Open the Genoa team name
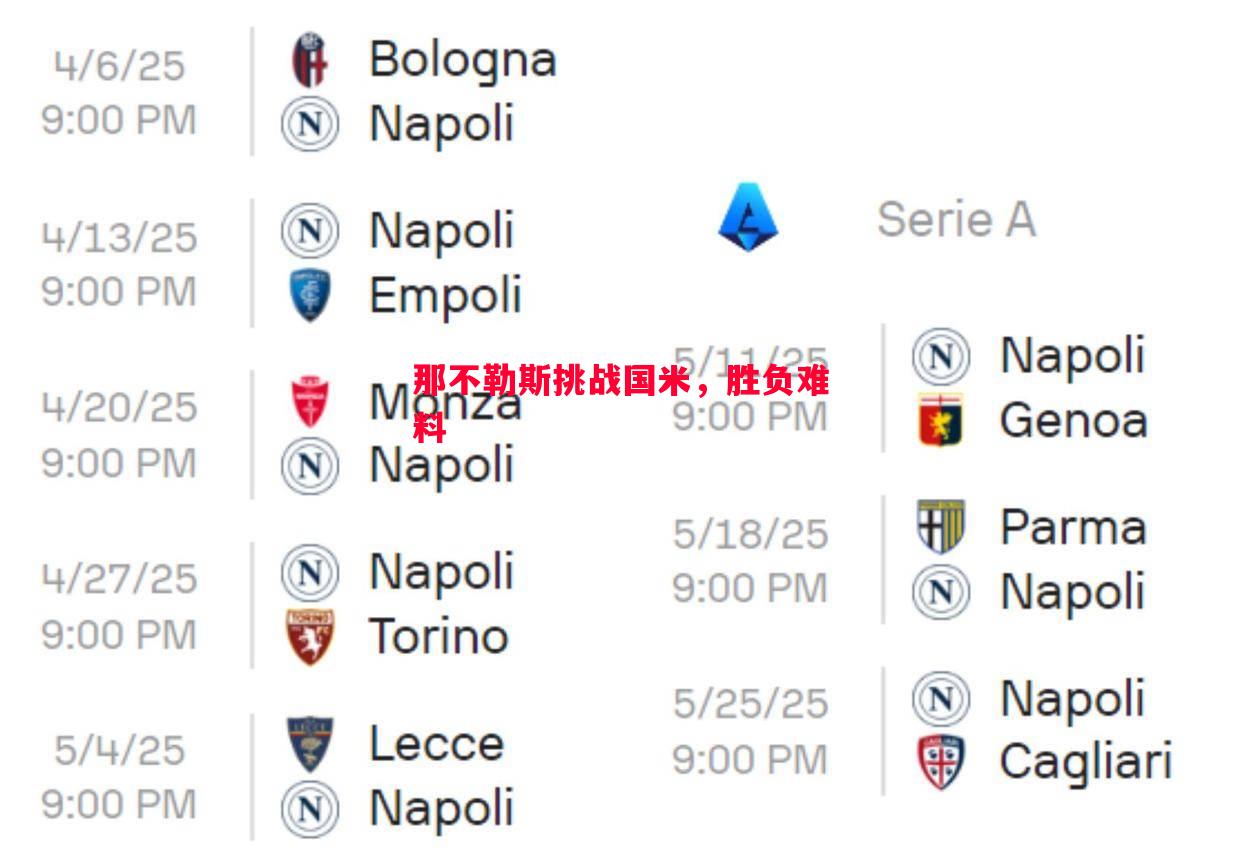1242x864 pixels. tap(1073, 421)
